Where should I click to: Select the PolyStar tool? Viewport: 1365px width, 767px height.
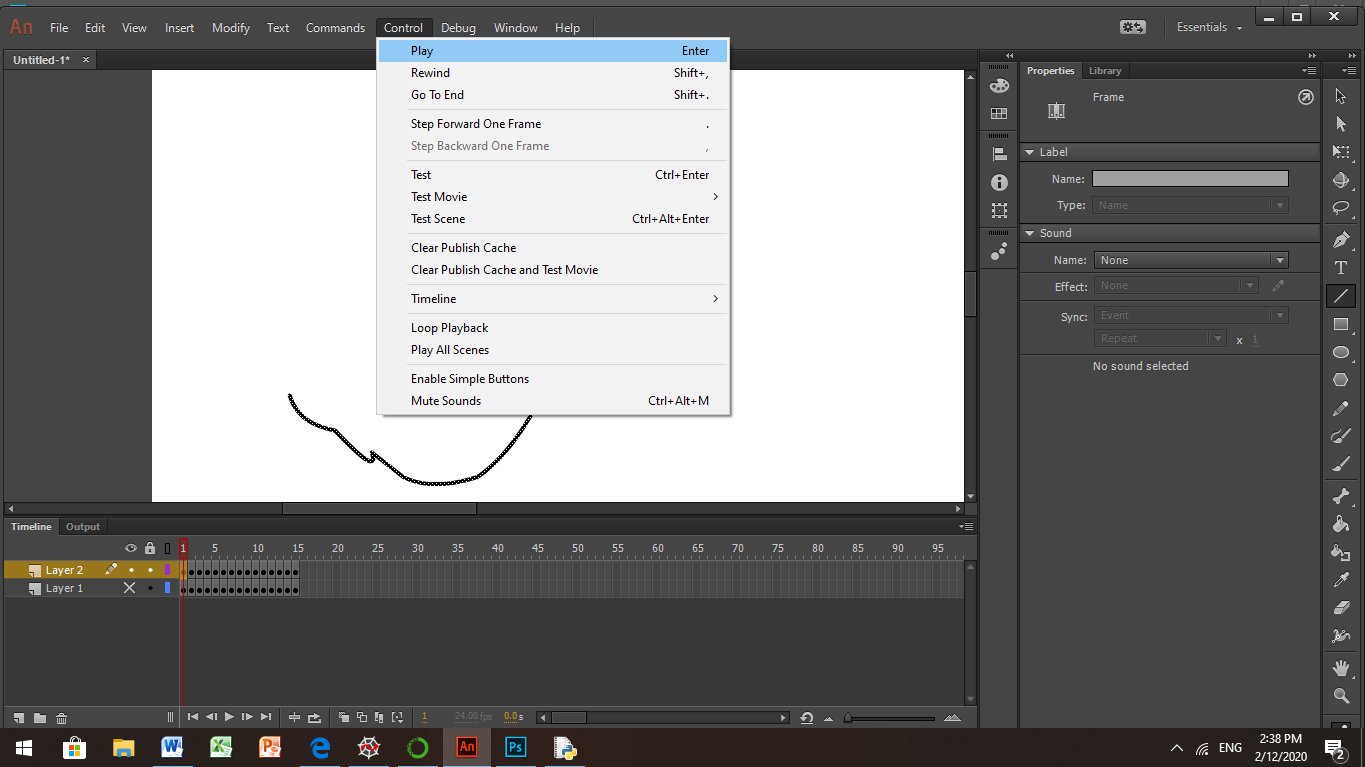coord(1341,380)
